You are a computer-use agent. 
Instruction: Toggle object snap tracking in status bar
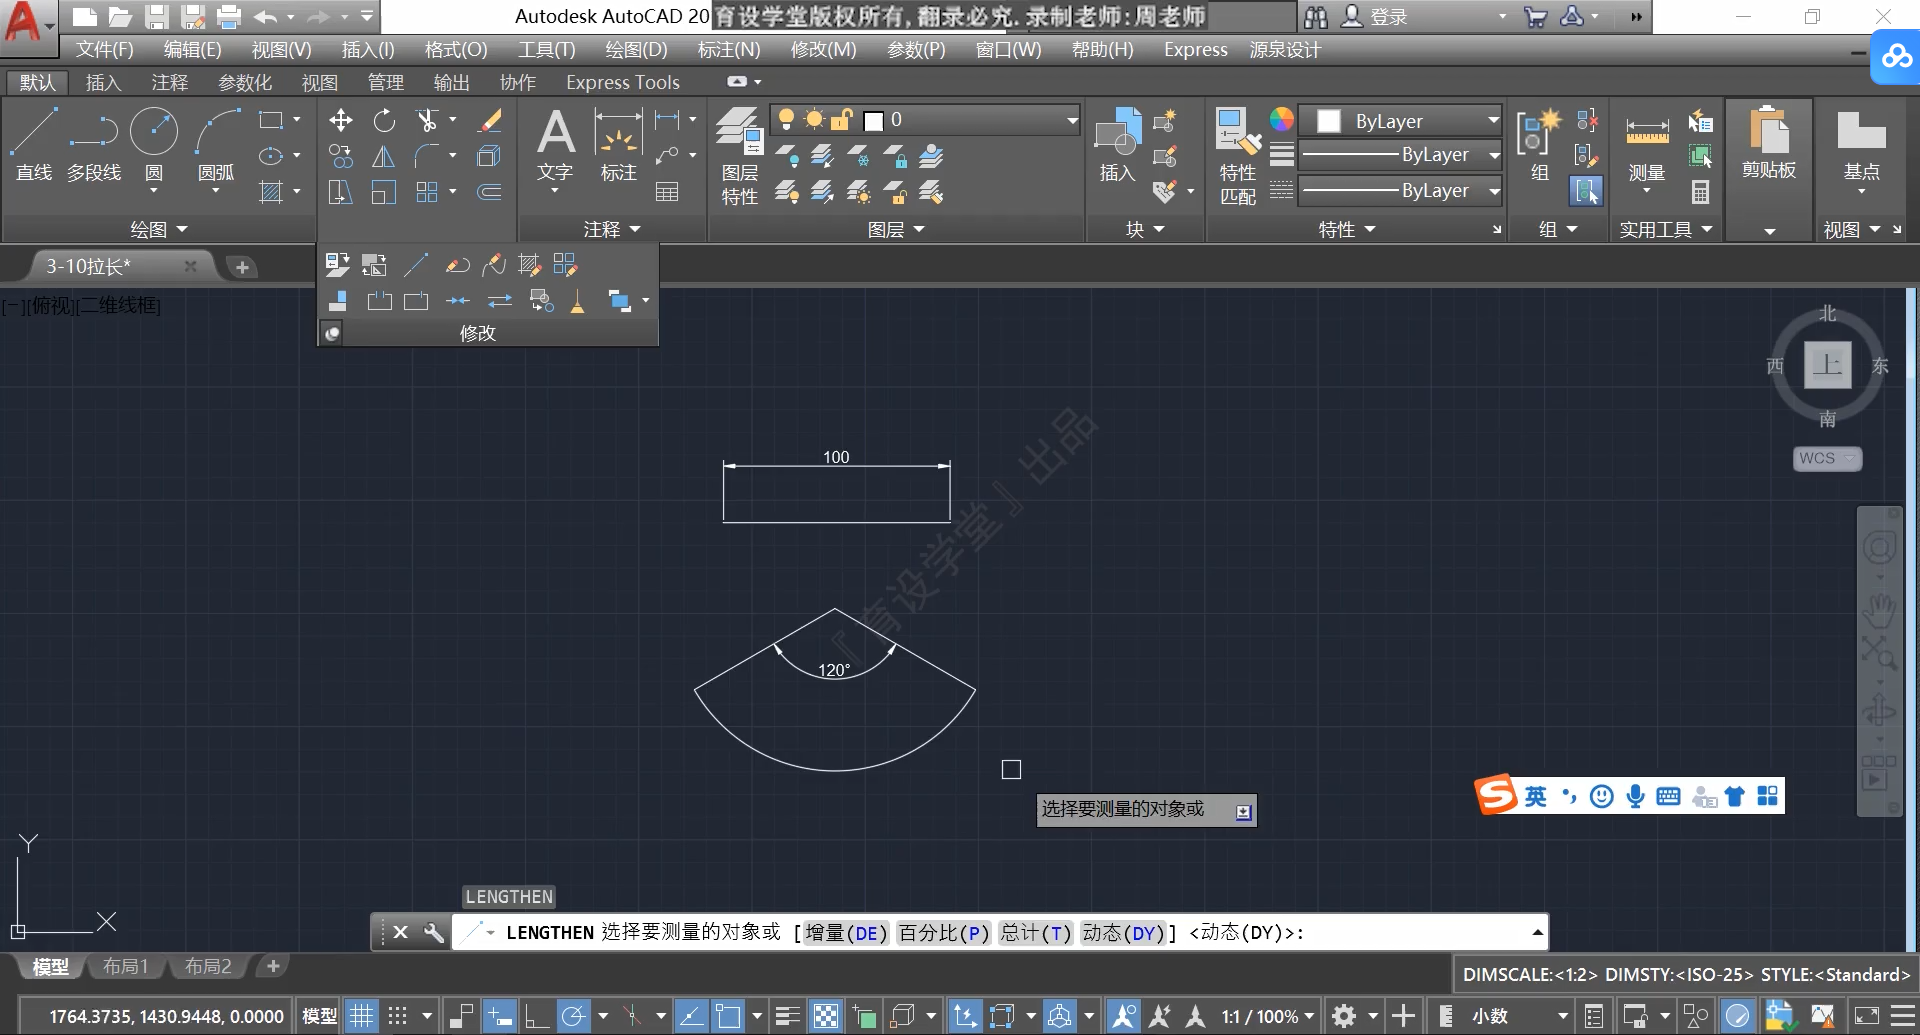tap(690, 1016)
